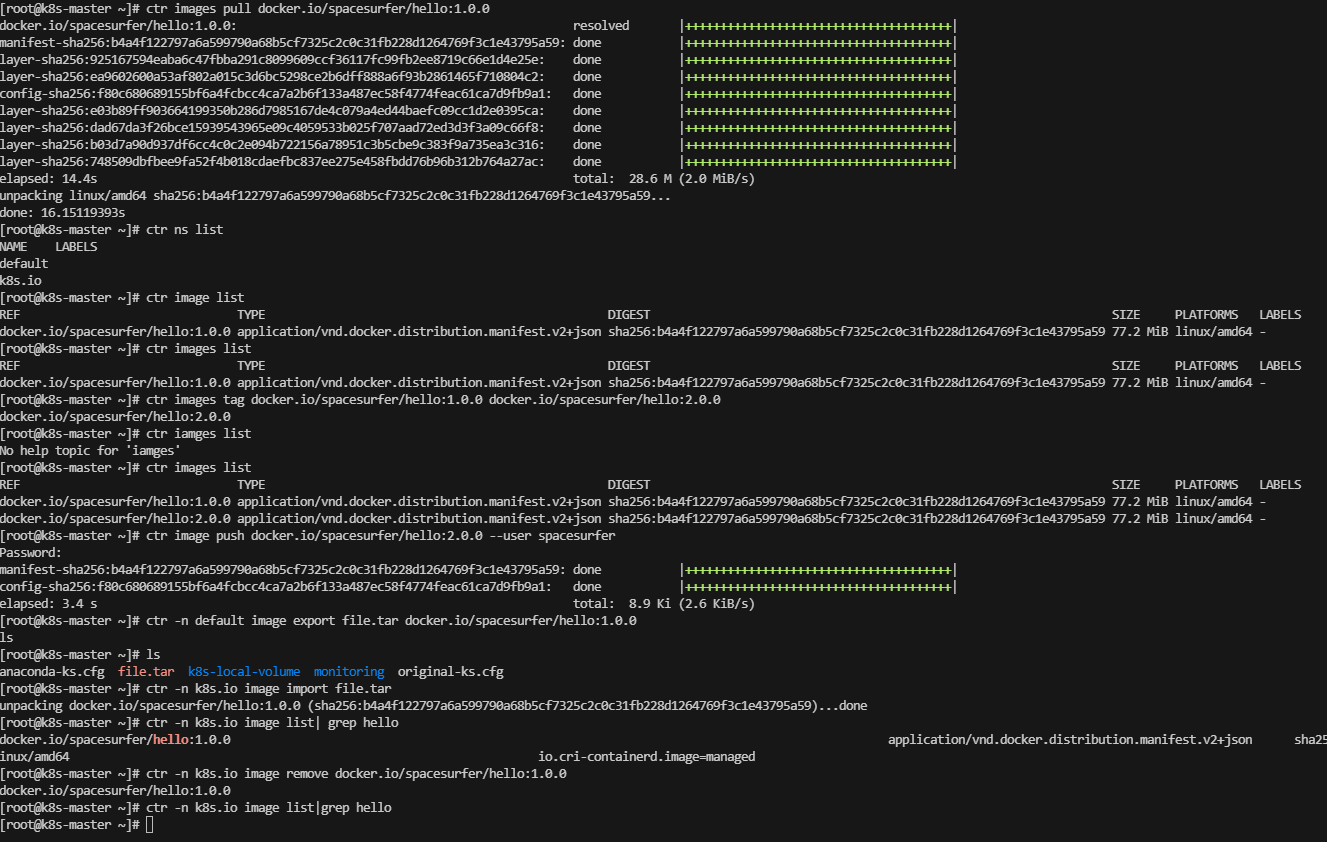Select the total 8.9 Ki push summary
Viewport: 1327px width, 842px height.
663,604
